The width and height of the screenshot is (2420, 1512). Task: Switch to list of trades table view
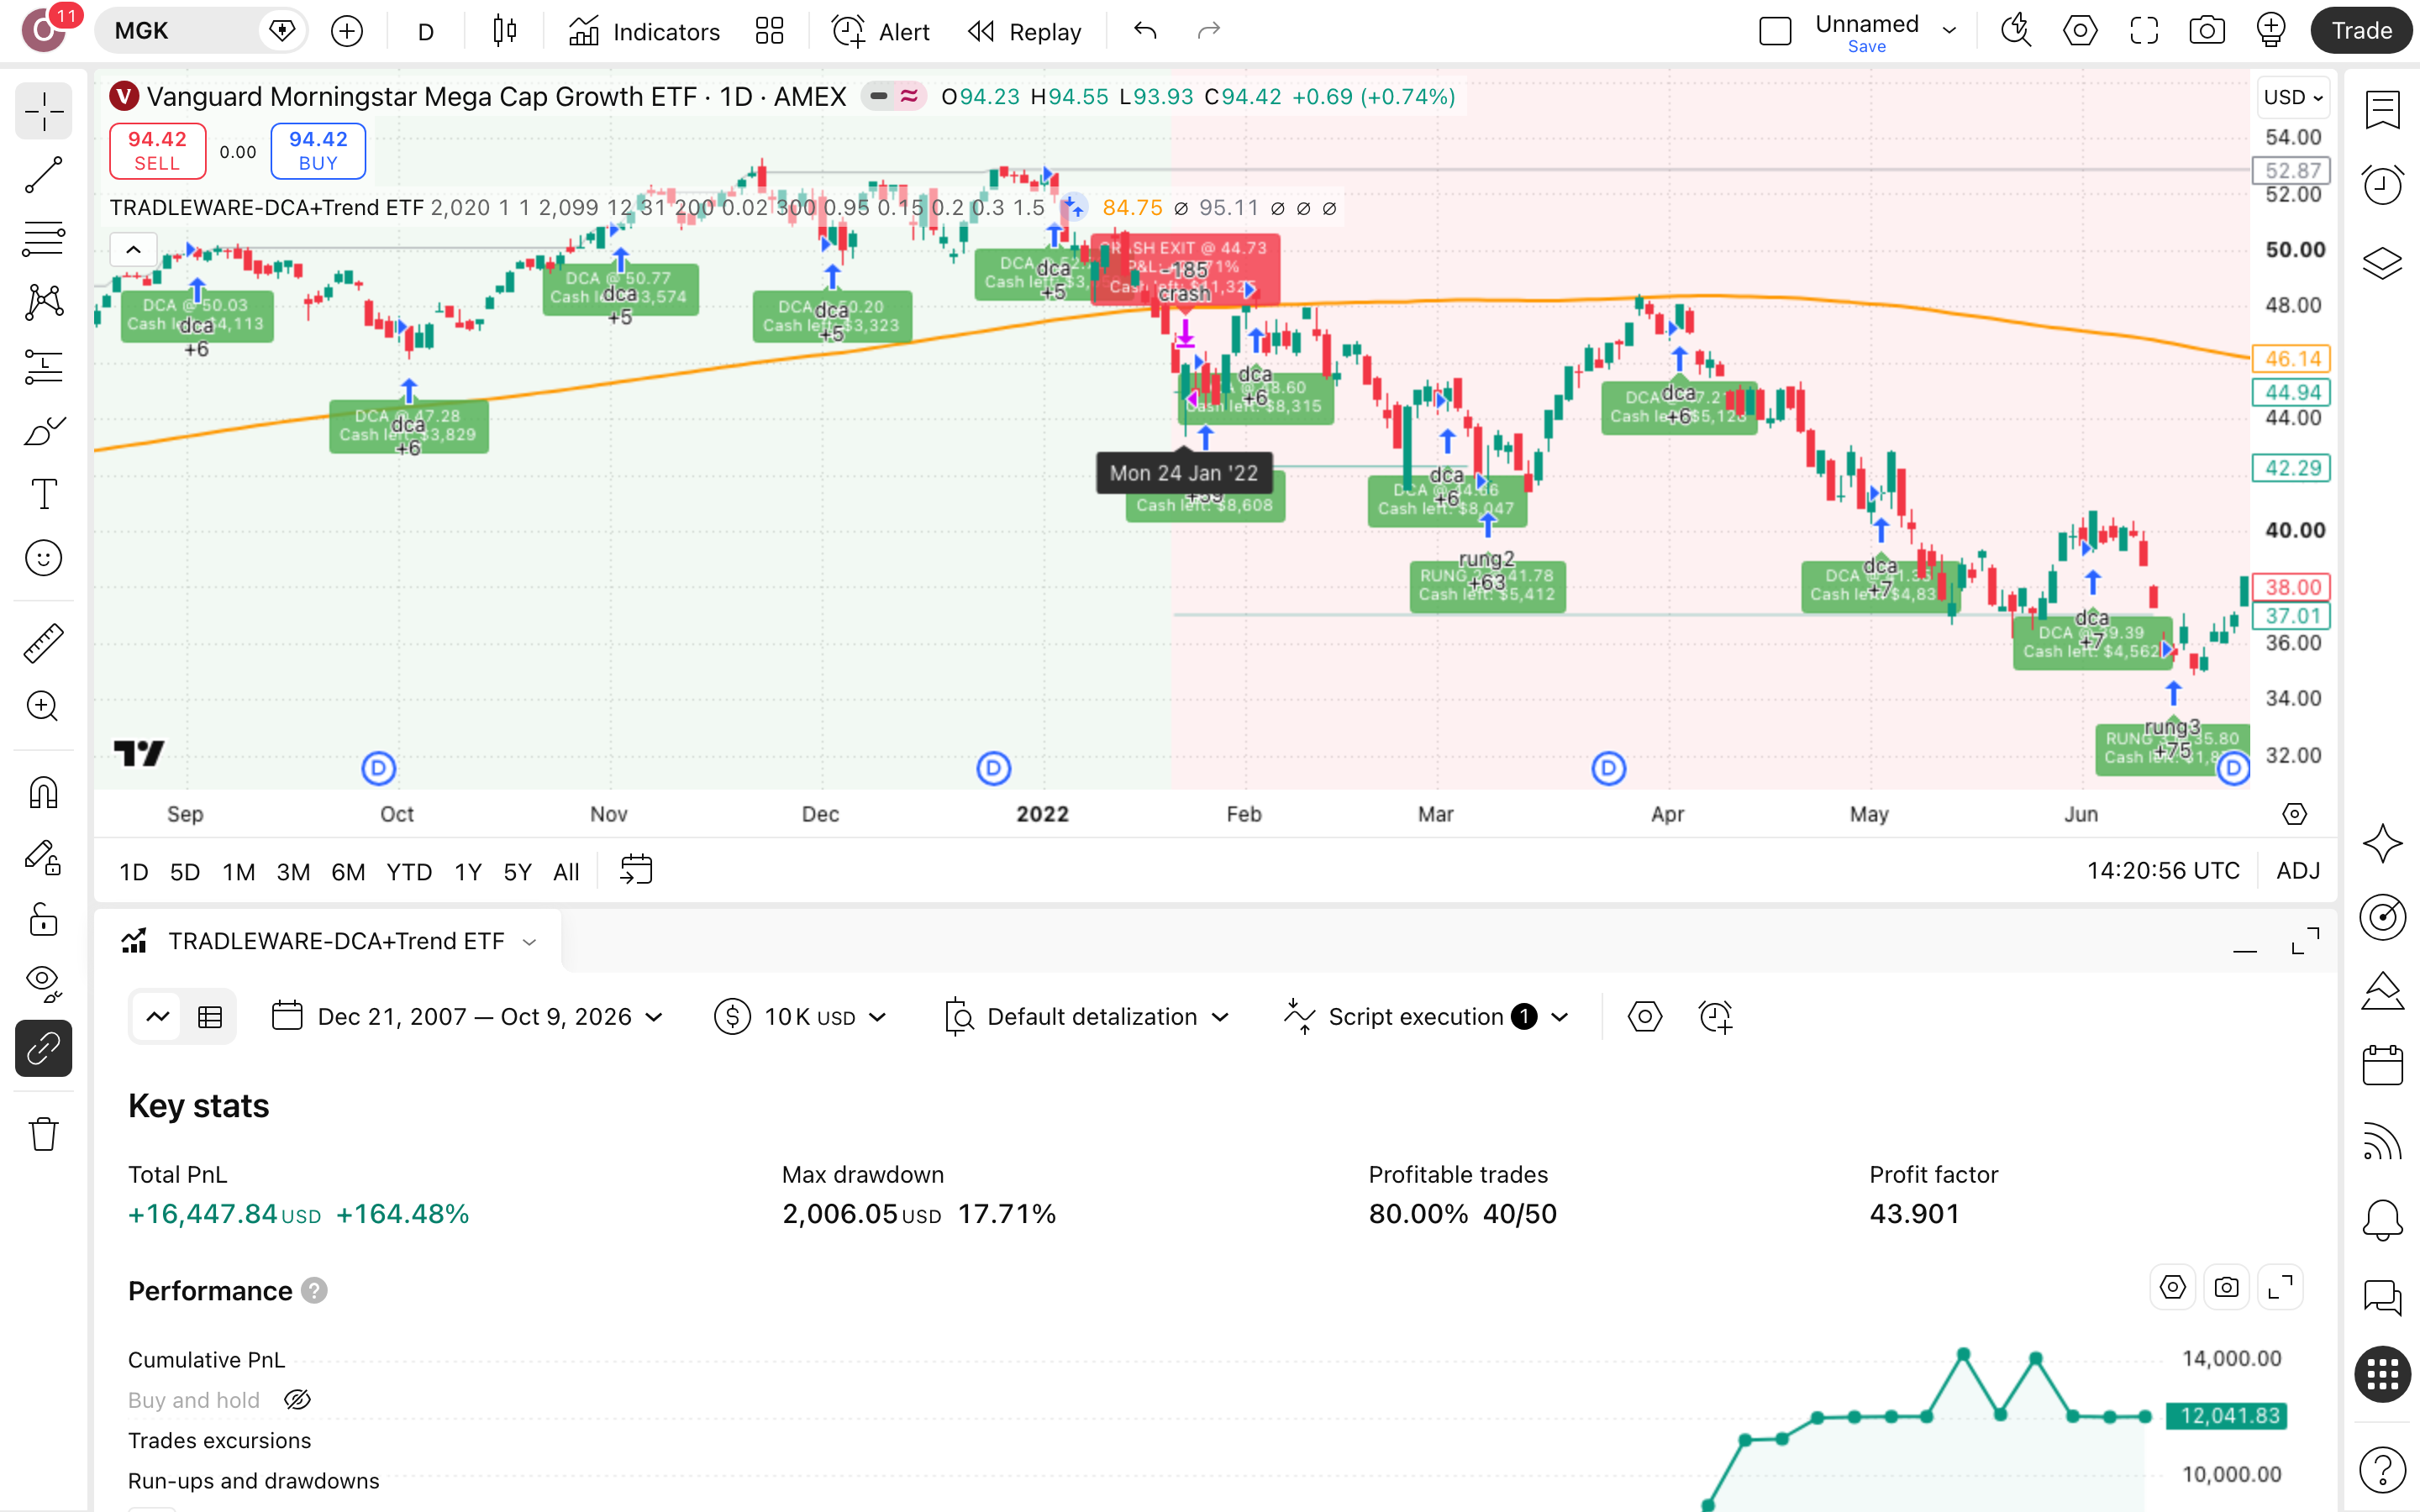click(x=210, y=1017)
